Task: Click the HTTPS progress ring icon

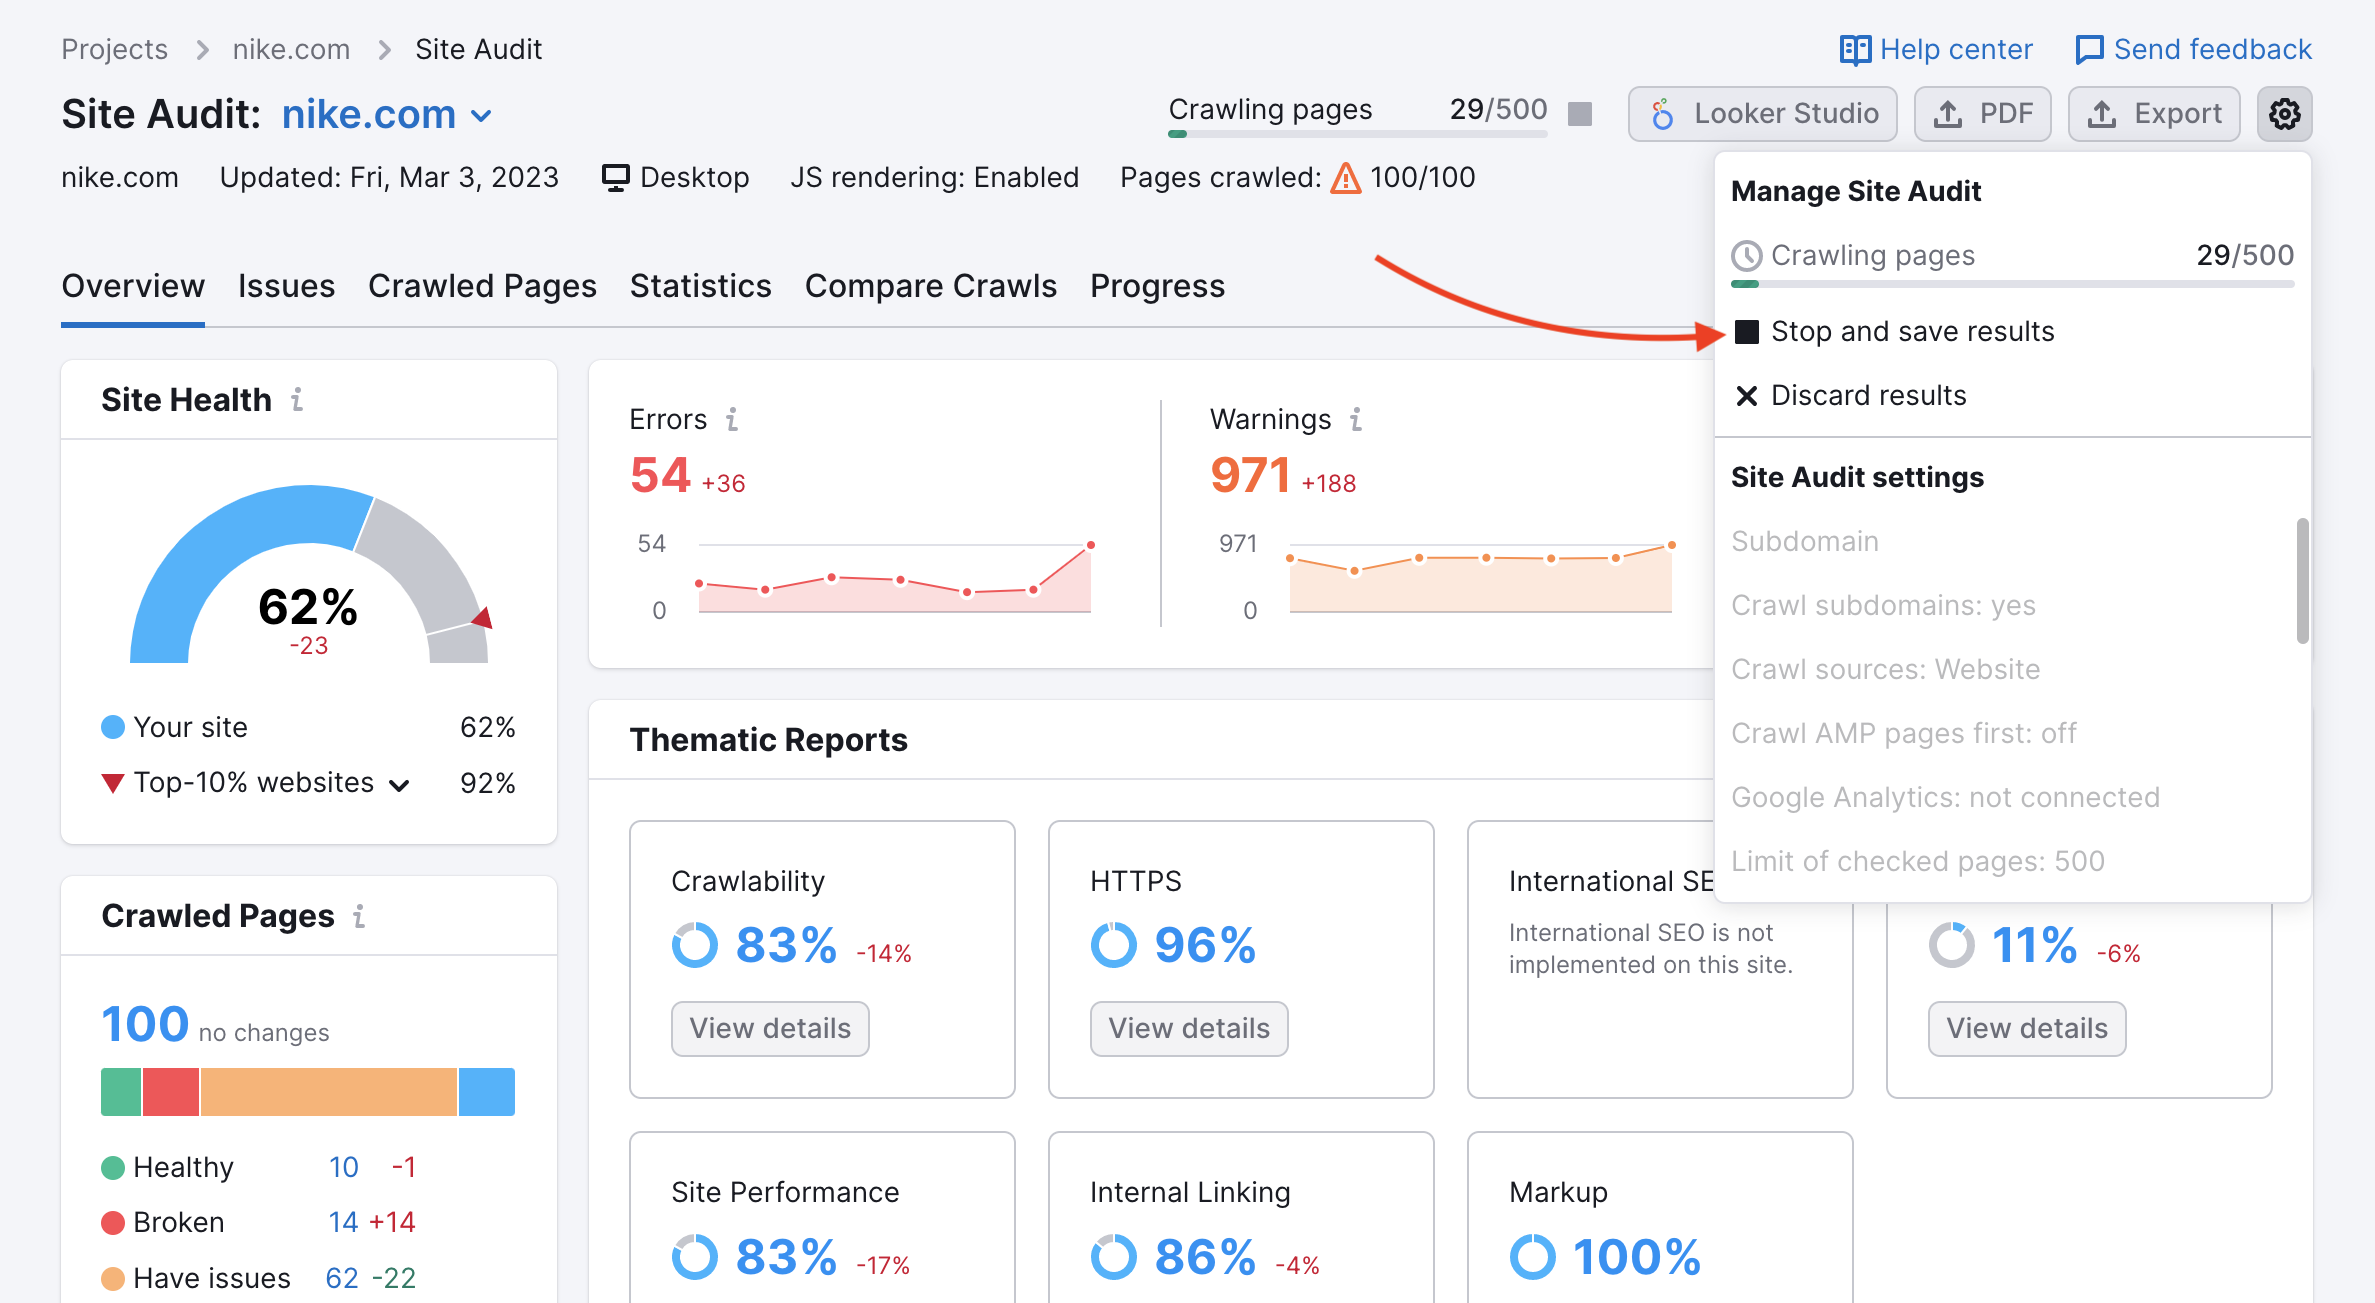Action: (x=1113, y=945)
